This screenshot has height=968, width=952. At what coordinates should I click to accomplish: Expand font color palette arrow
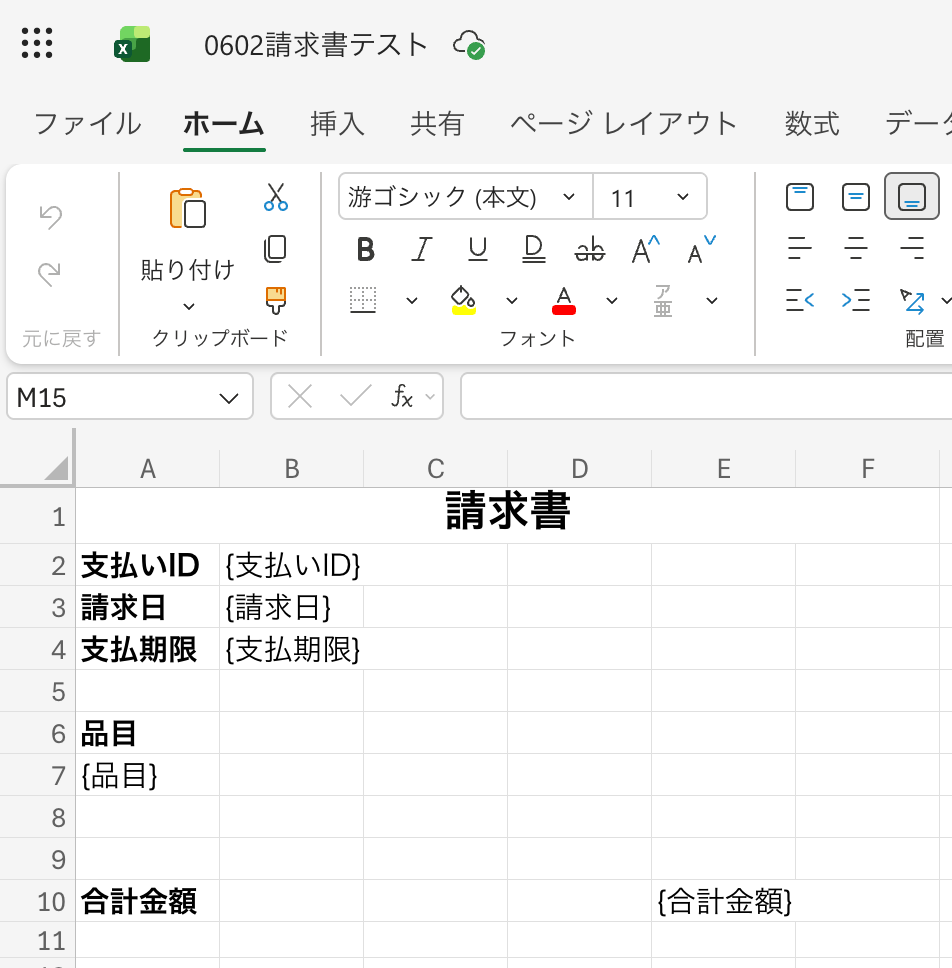(612, 301)
